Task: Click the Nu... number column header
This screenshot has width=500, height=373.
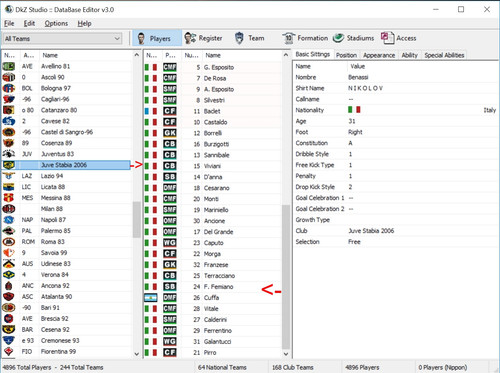Action: pos(192,55)
